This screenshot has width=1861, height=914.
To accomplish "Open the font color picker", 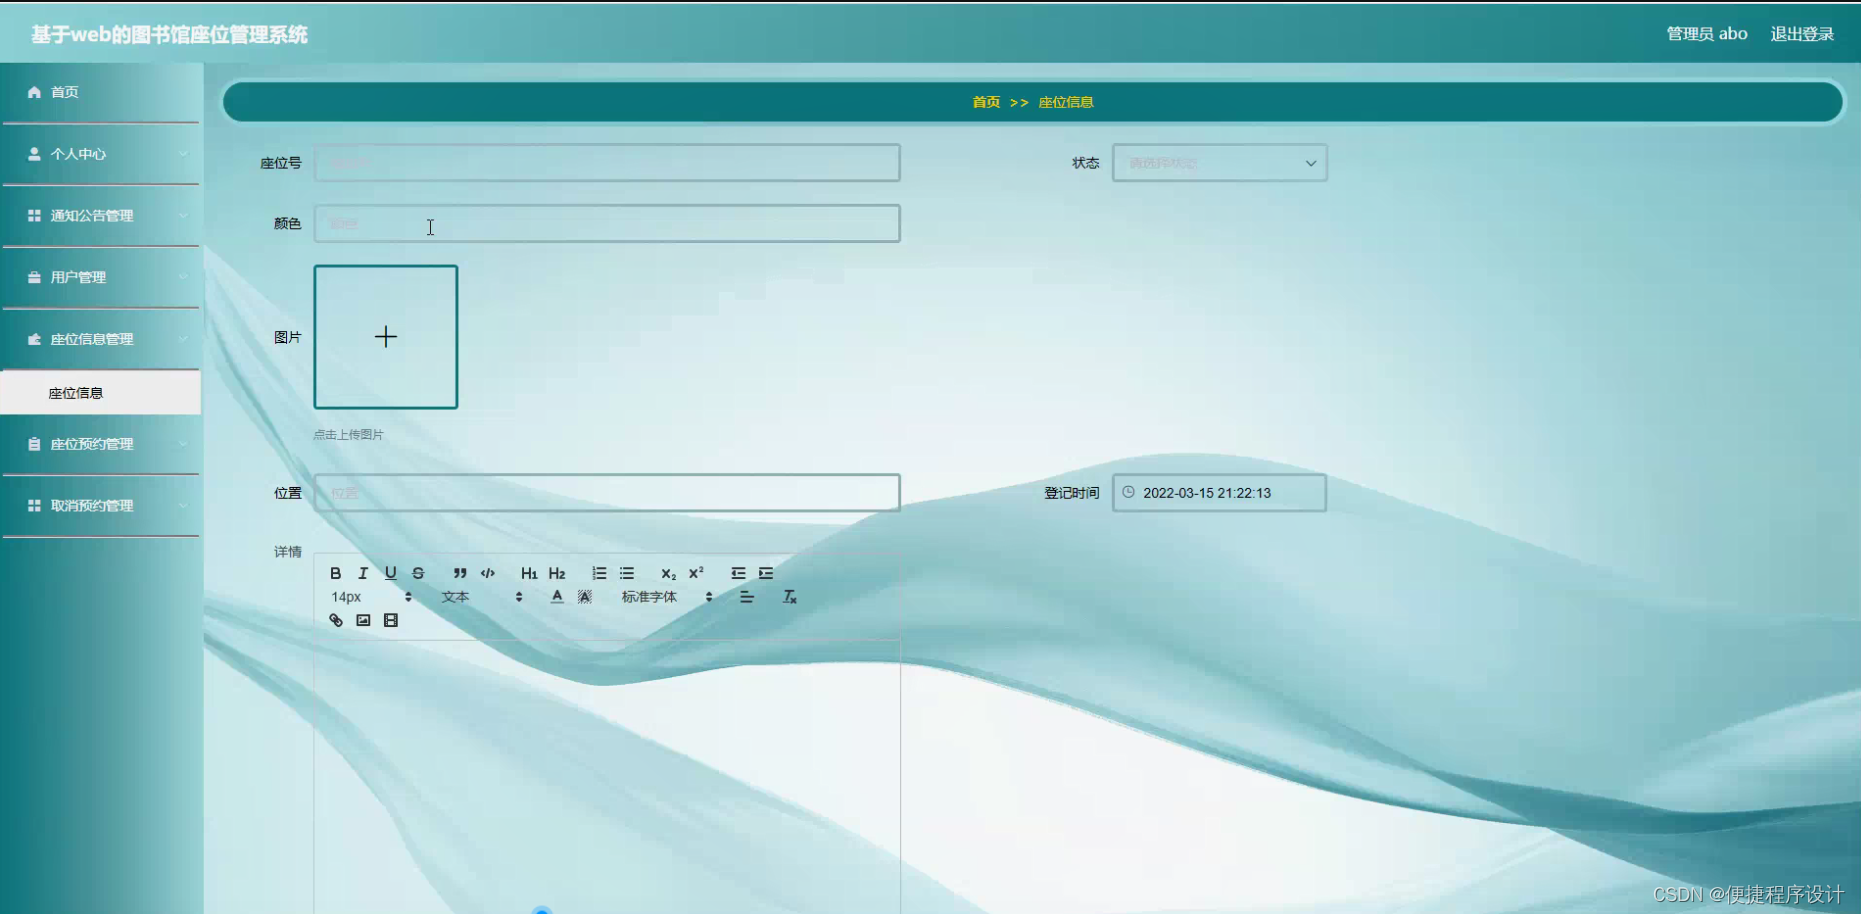I will tap(556, 596).
